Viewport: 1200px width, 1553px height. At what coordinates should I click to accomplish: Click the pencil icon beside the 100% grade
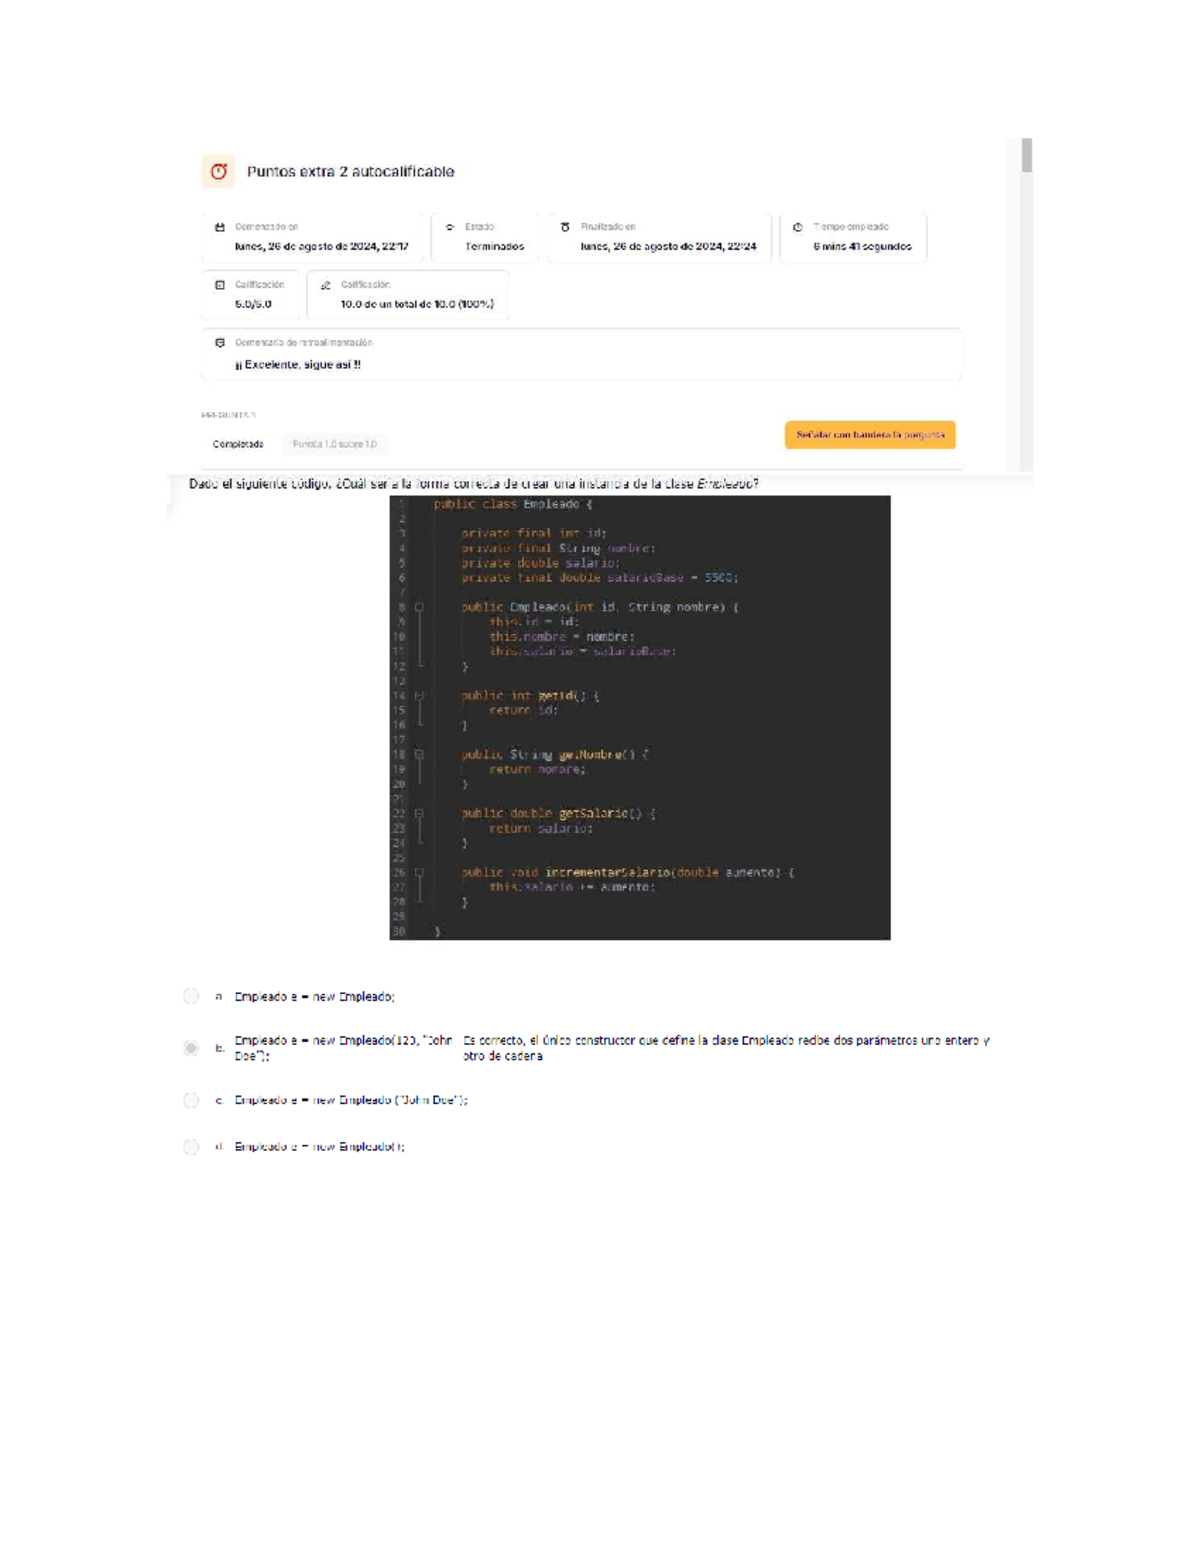pos(325,285)
